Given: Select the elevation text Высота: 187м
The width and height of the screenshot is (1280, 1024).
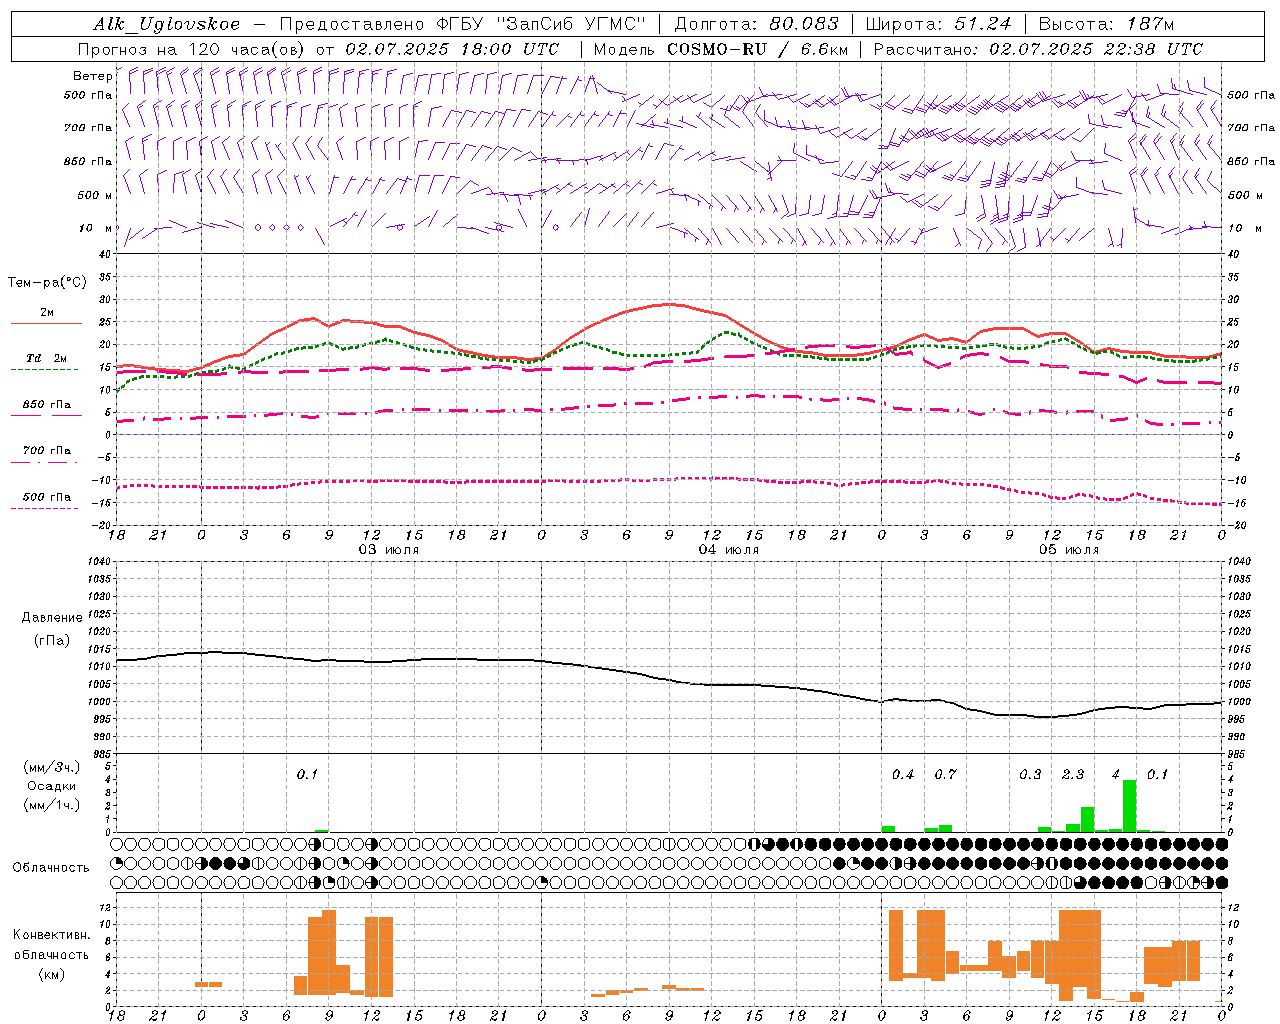Looking at the screenshot, I should (1106, 24).
